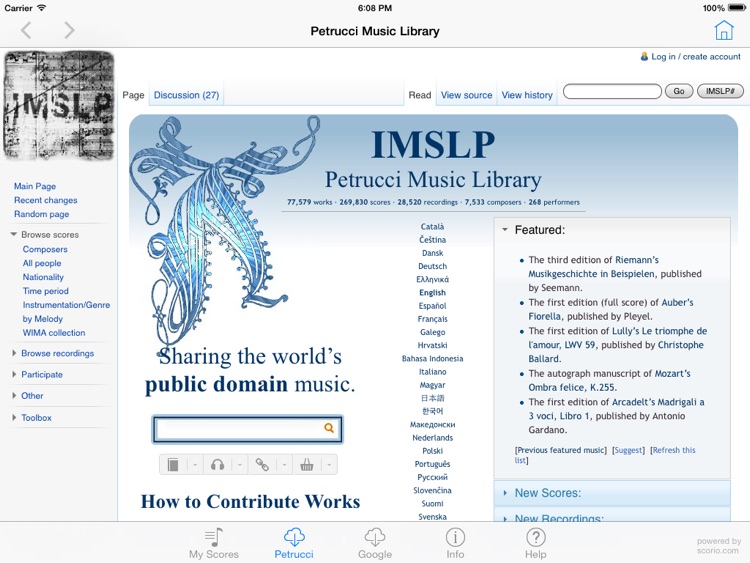Focus the top wiki search field
The image size is (750, 563).
[x=612, y=91]
